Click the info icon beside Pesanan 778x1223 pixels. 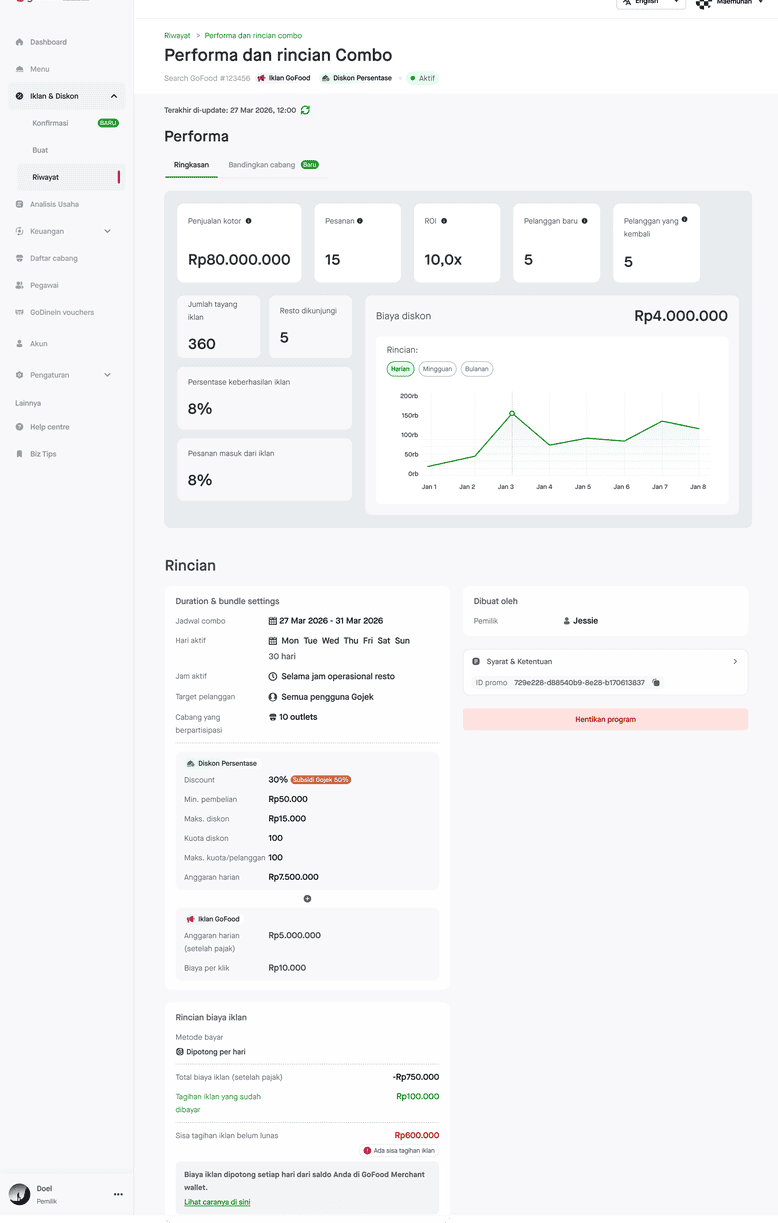tap(360, 221)
